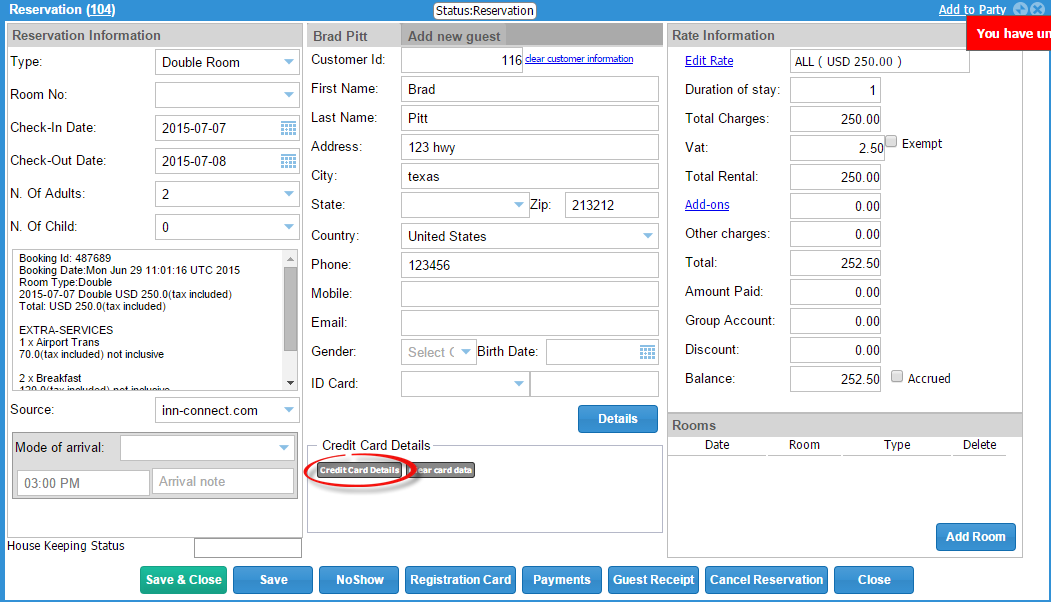Screen dimensions: 1051x602
Task: Tick the Vat Exempt checkbox
Action: [891, 143]
